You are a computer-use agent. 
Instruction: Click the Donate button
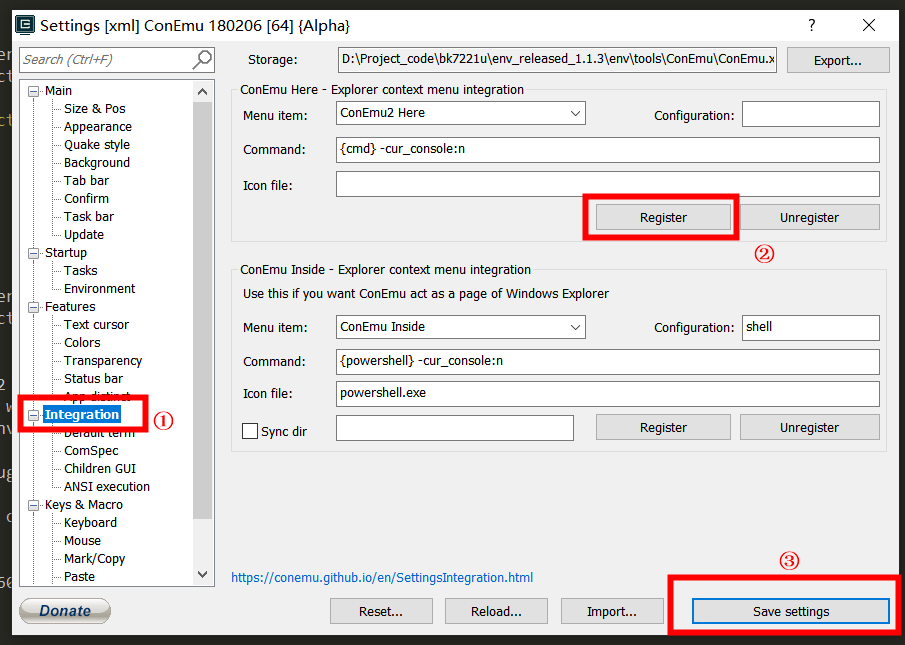(x=65, y=611)
